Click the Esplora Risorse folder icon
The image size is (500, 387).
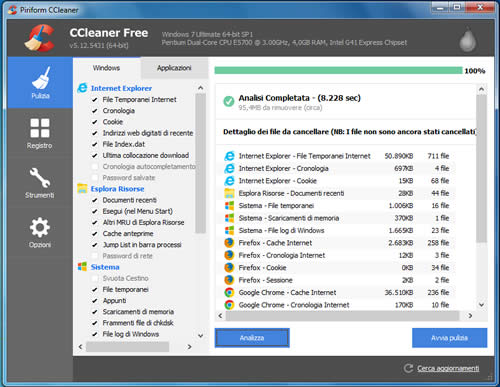tap(82, 188)
